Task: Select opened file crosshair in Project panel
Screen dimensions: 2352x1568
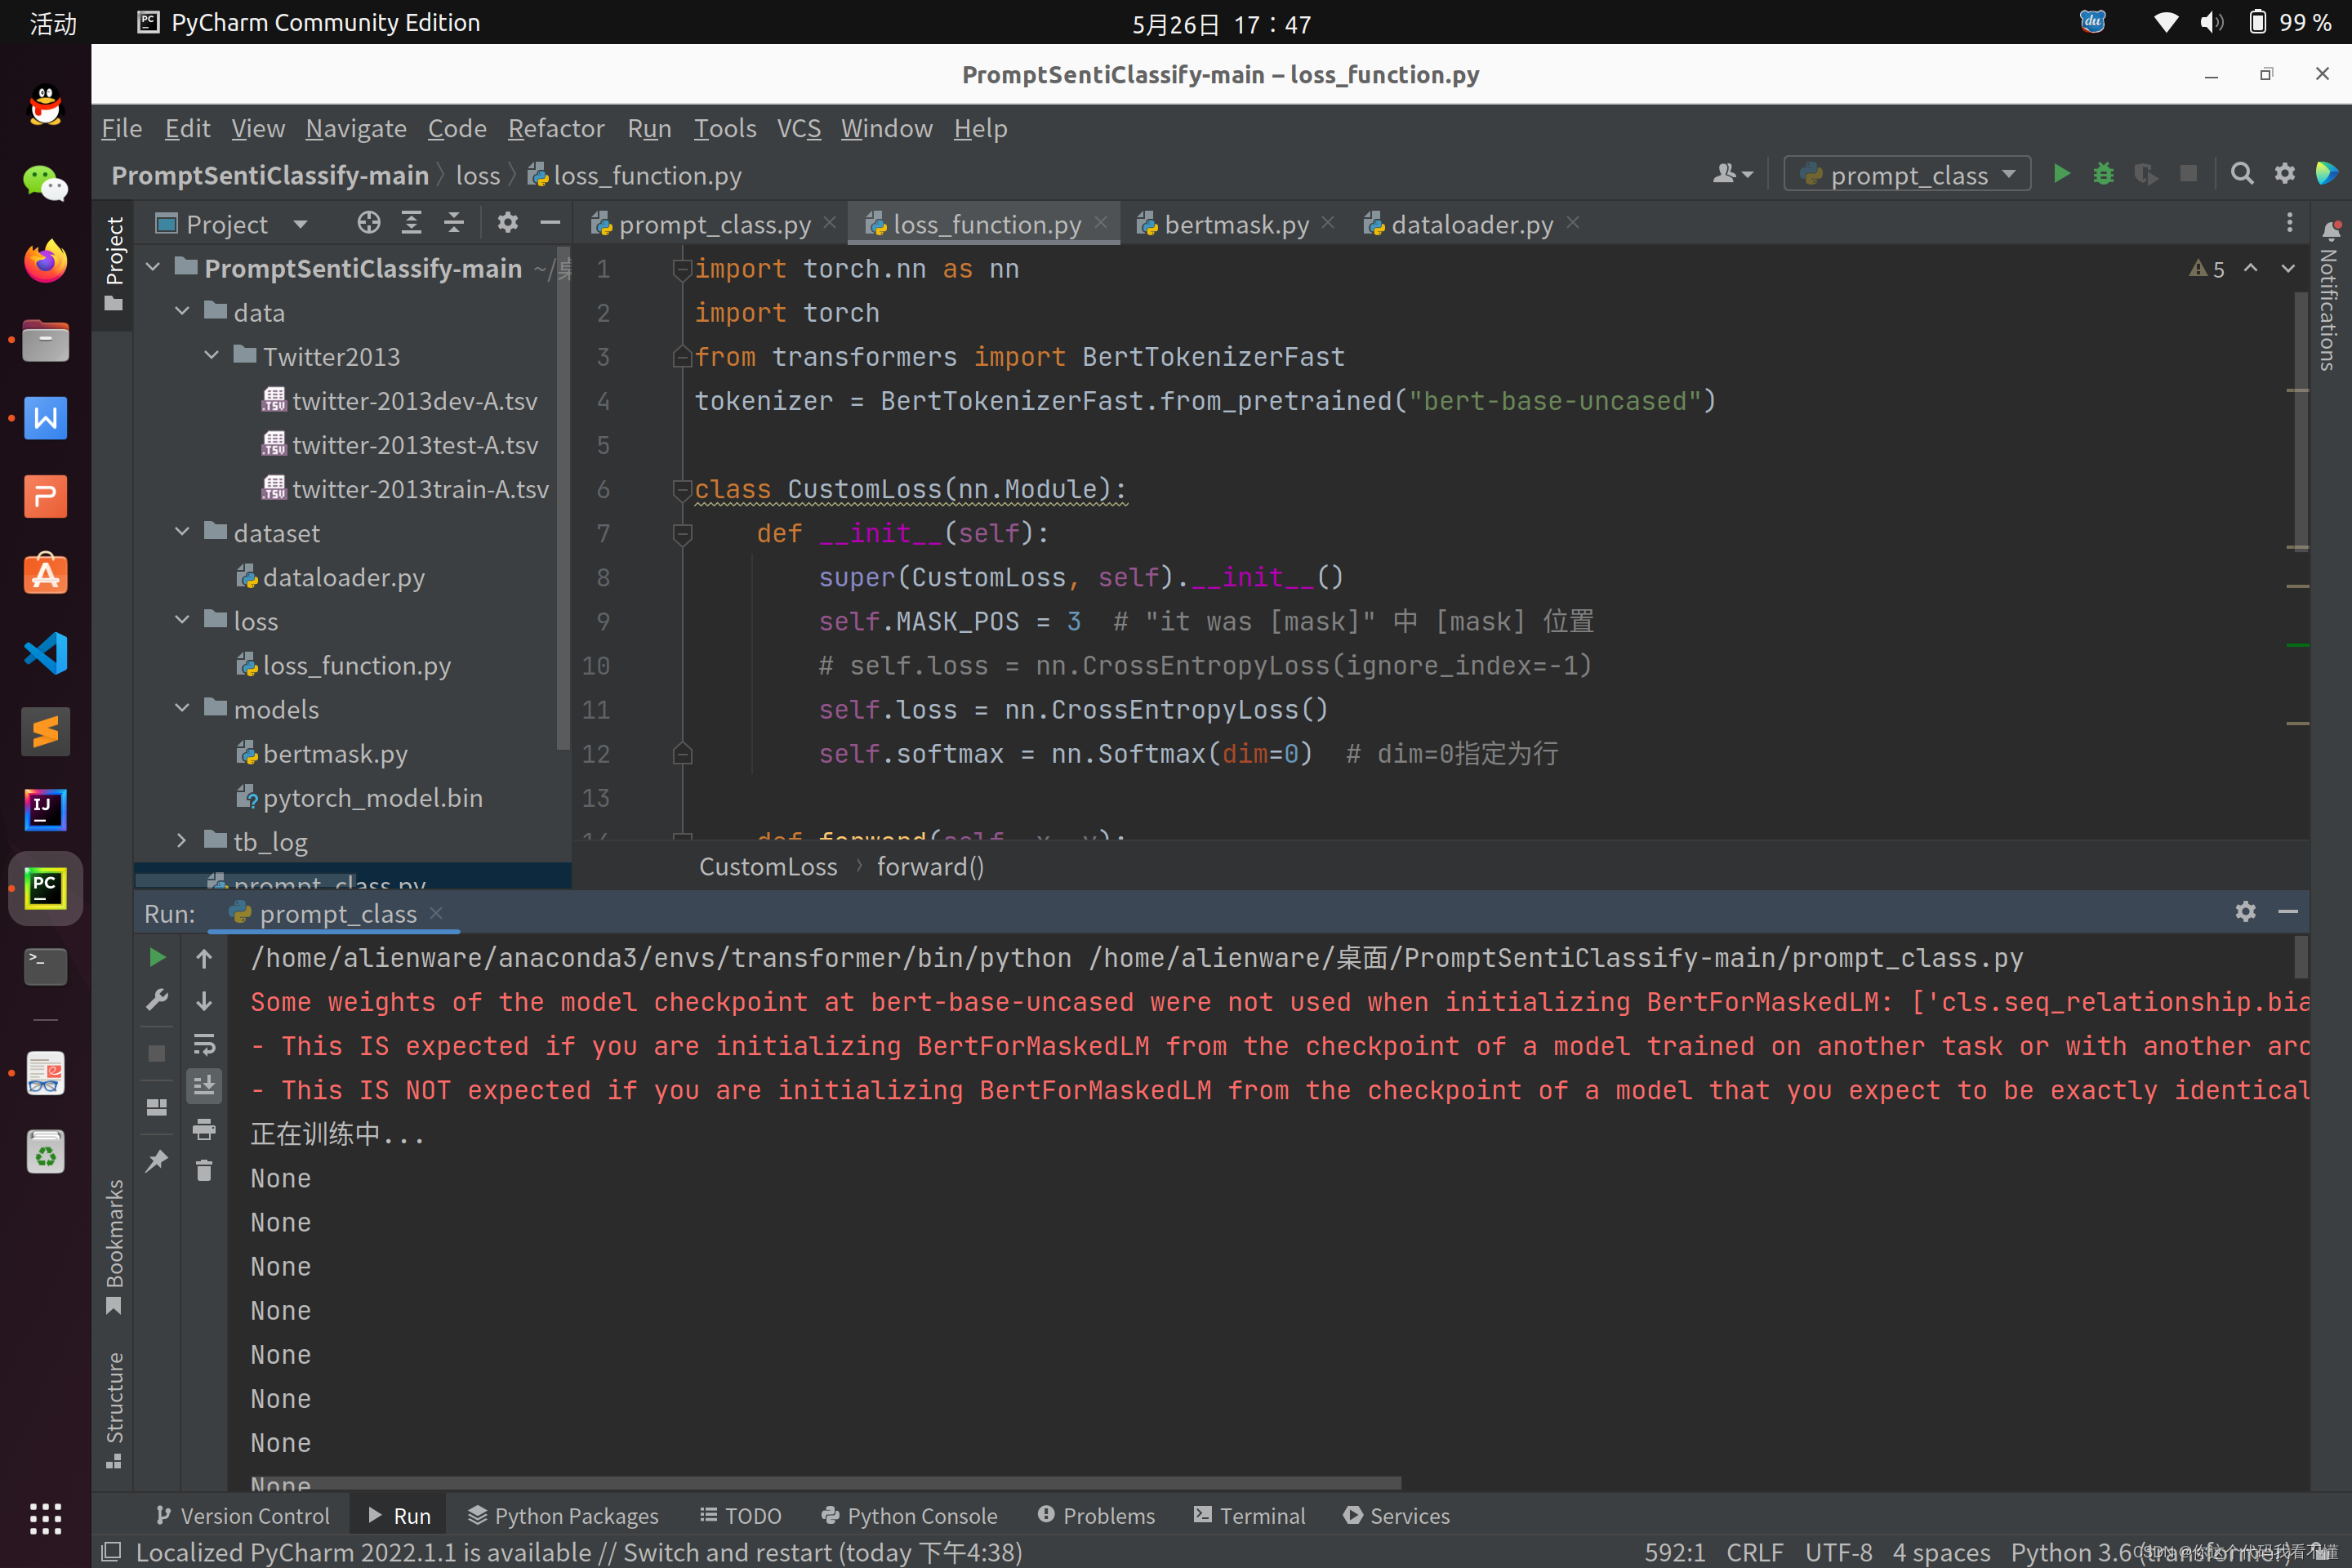Action: [x=369, y=223]
